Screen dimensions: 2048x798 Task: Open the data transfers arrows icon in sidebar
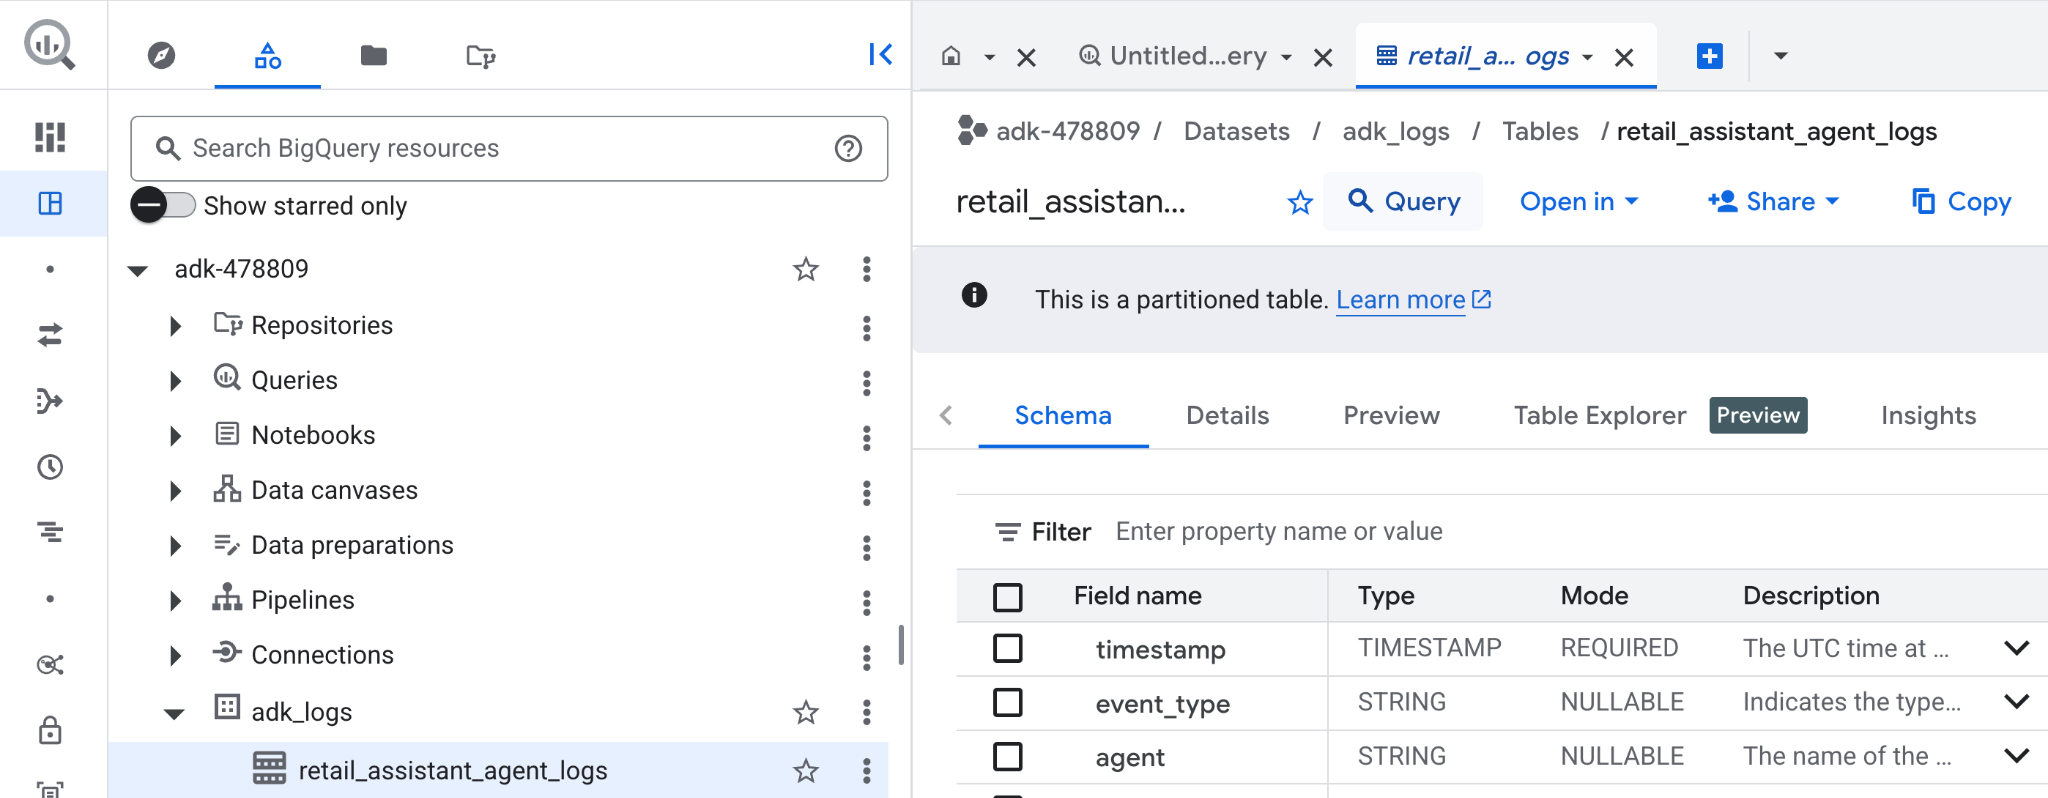pos(50,335)
